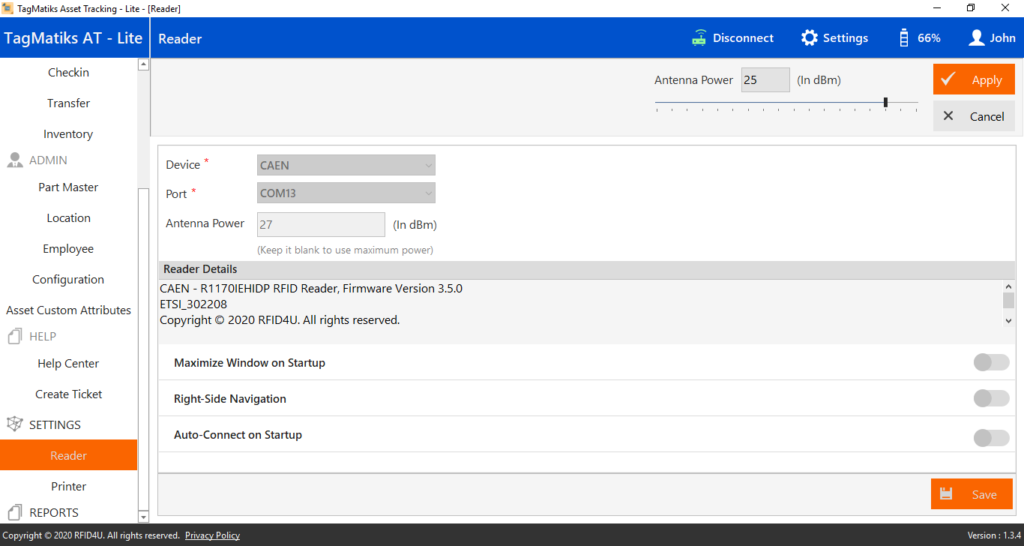Screen dimensions: 1024x546
Task: Open the Printer settings page
Action: coord(69,487)
